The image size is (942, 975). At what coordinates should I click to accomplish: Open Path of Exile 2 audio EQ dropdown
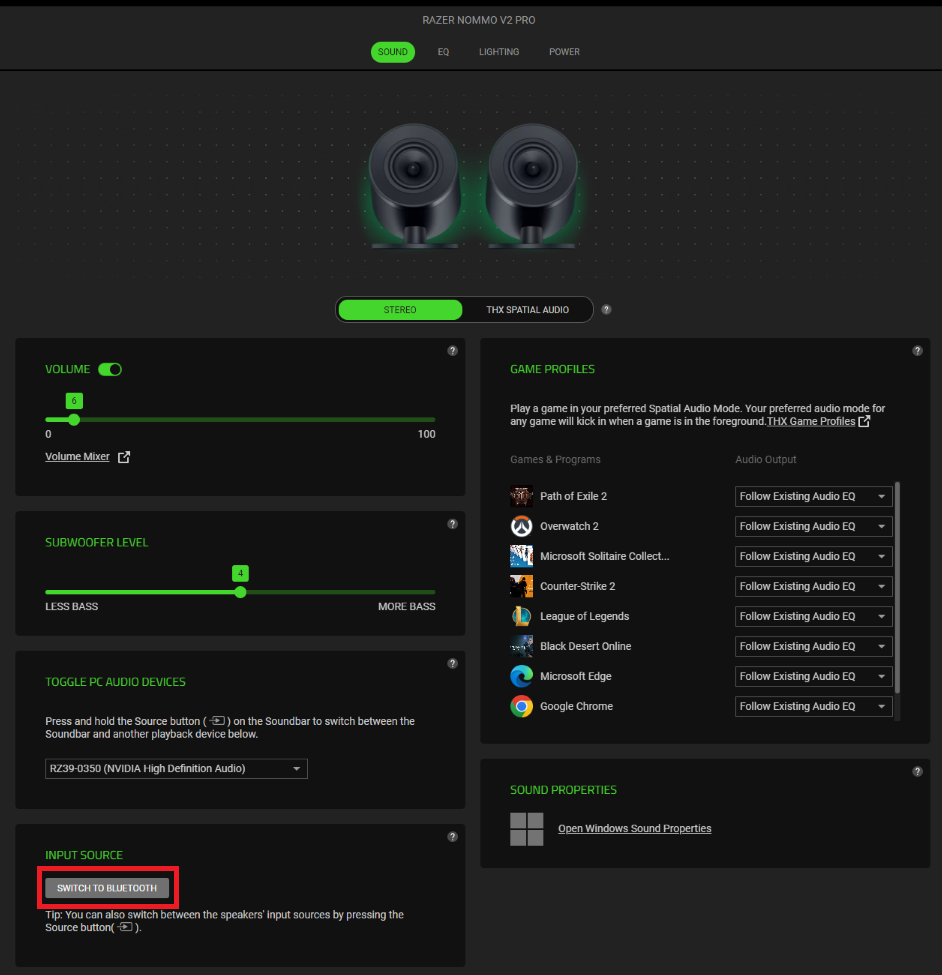(813, 496)
